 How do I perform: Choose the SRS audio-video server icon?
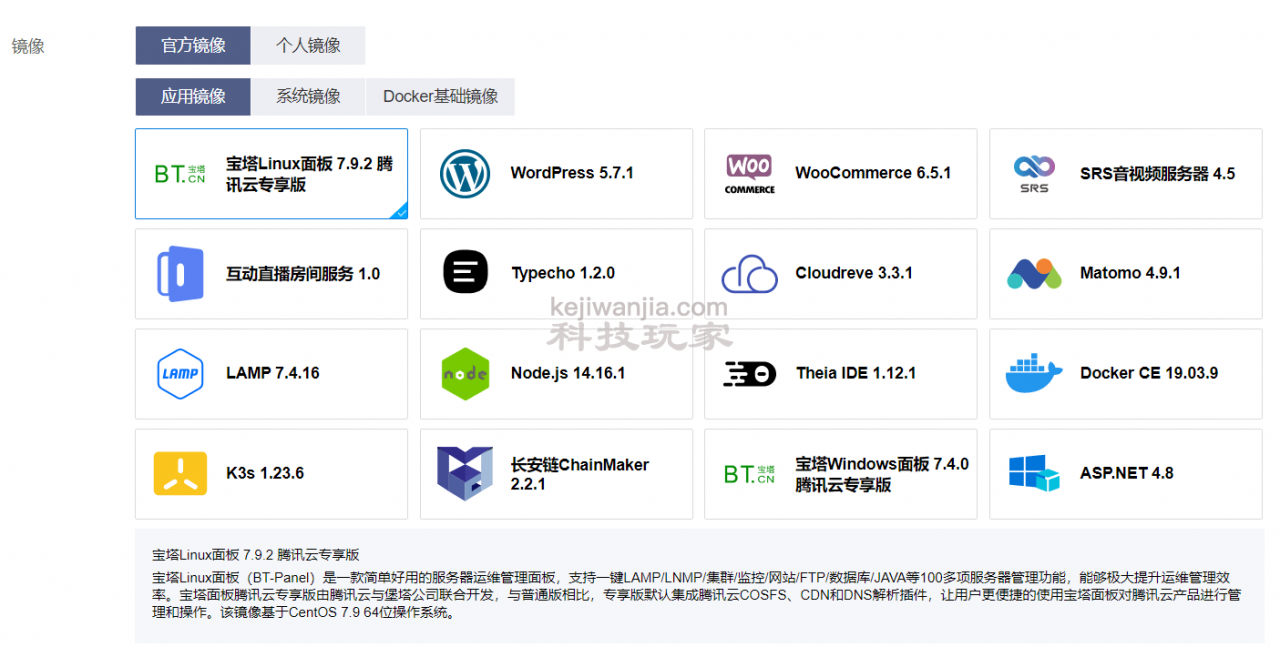click(x=1034, y=174)
